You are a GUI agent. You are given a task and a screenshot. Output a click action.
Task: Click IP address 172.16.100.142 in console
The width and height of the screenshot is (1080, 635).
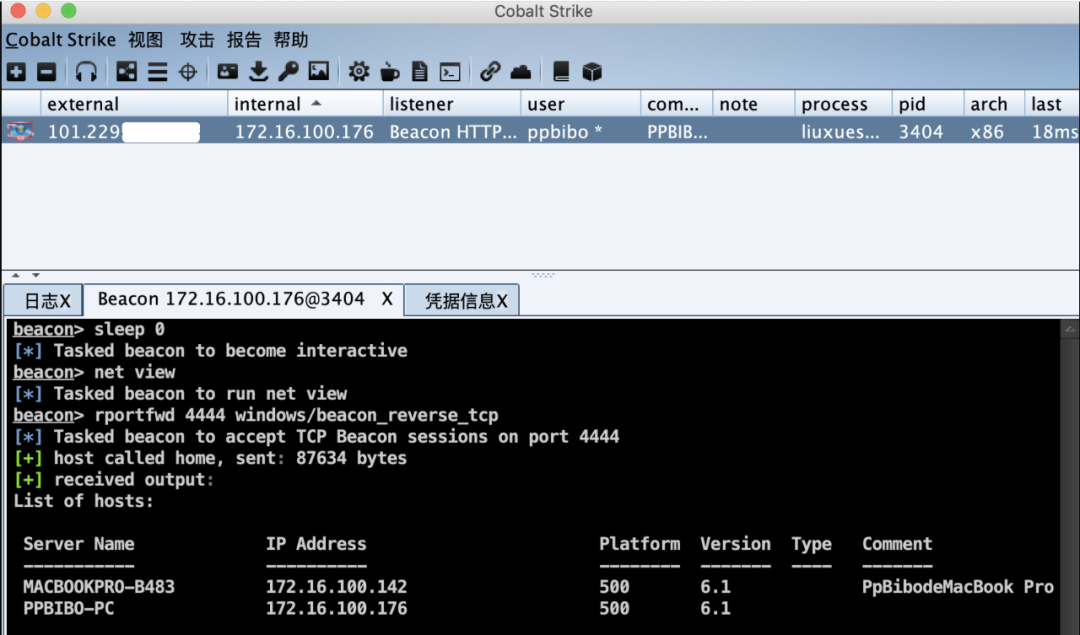tap(336, 587)
